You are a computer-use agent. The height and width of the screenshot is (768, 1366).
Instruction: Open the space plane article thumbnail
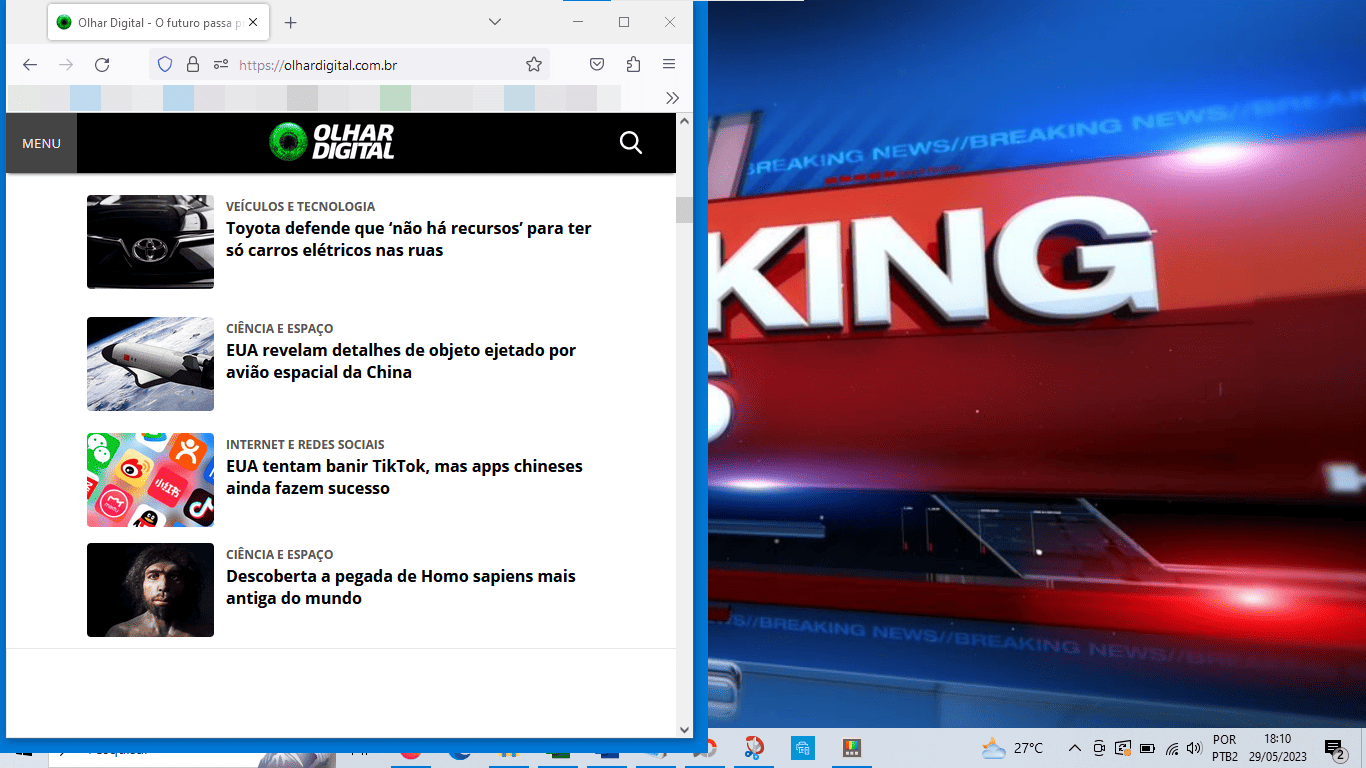[150, 364]
